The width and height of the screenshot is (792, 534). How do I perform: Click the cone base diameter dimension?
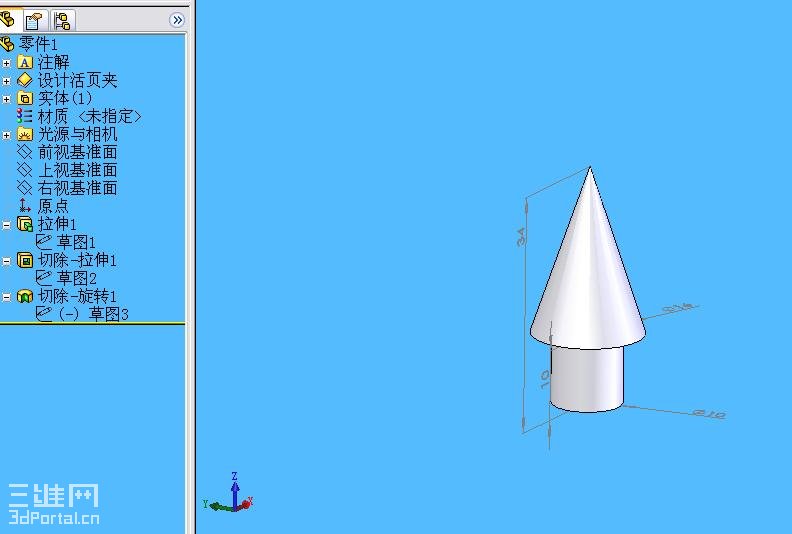pyautogui.click(x=677, y=308)
